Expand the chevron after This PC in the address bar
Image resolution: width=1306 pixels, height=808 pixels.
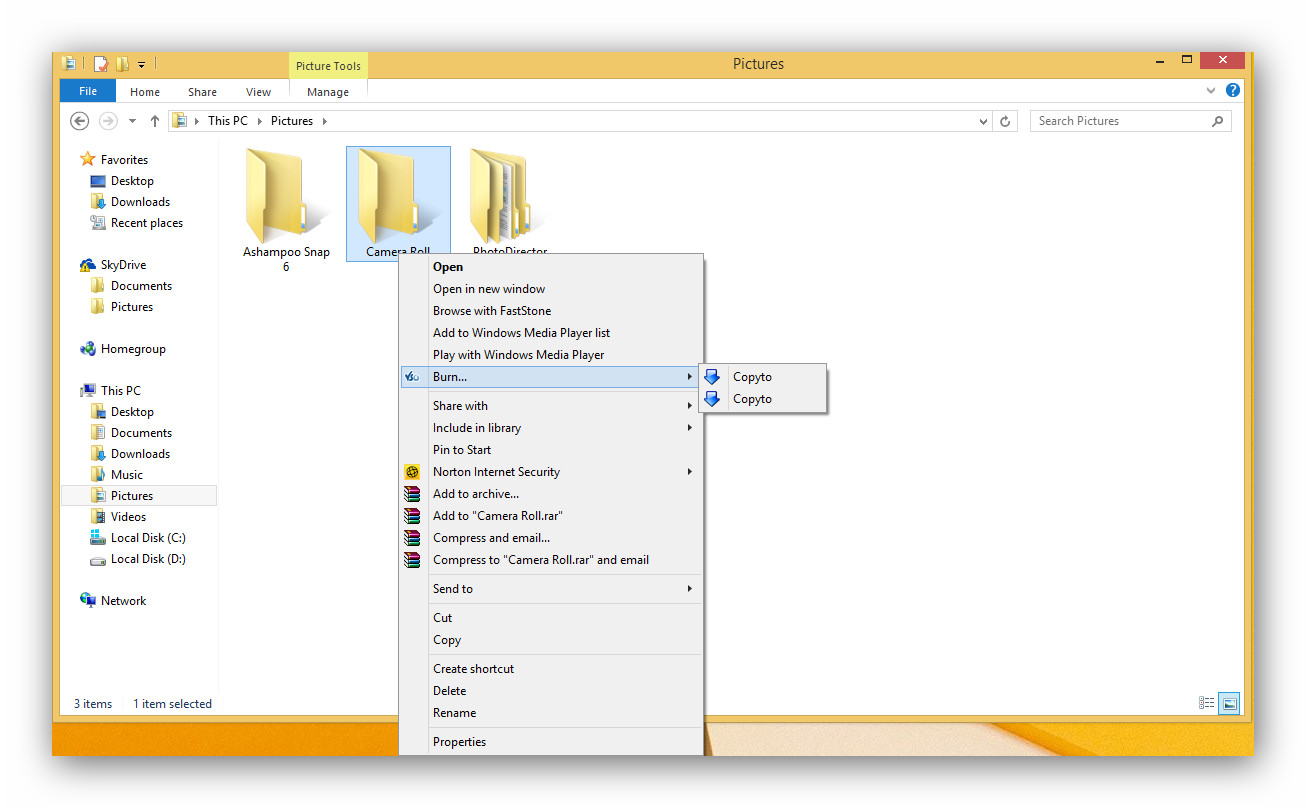pos(260,121)
